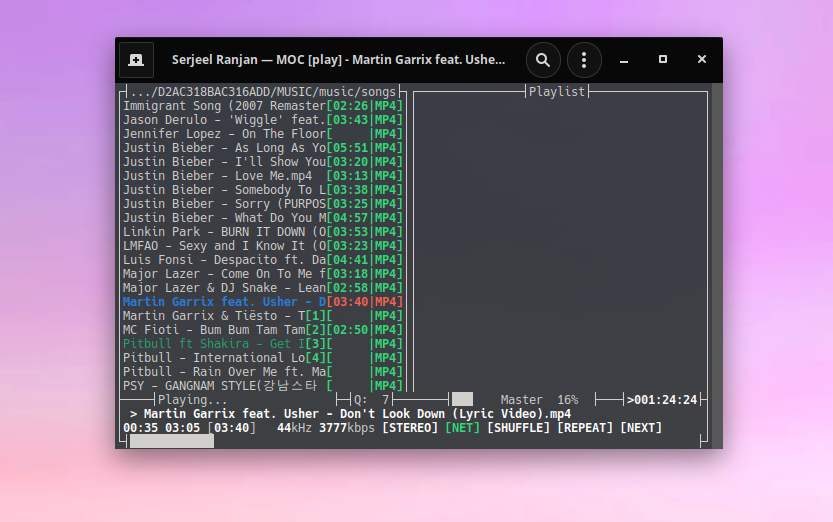Image resolution: width=833 pixels, height=522 pixels.
Task: Select Major Lazer & DJ Snake - Lean
Action: (x=262, y=288)
